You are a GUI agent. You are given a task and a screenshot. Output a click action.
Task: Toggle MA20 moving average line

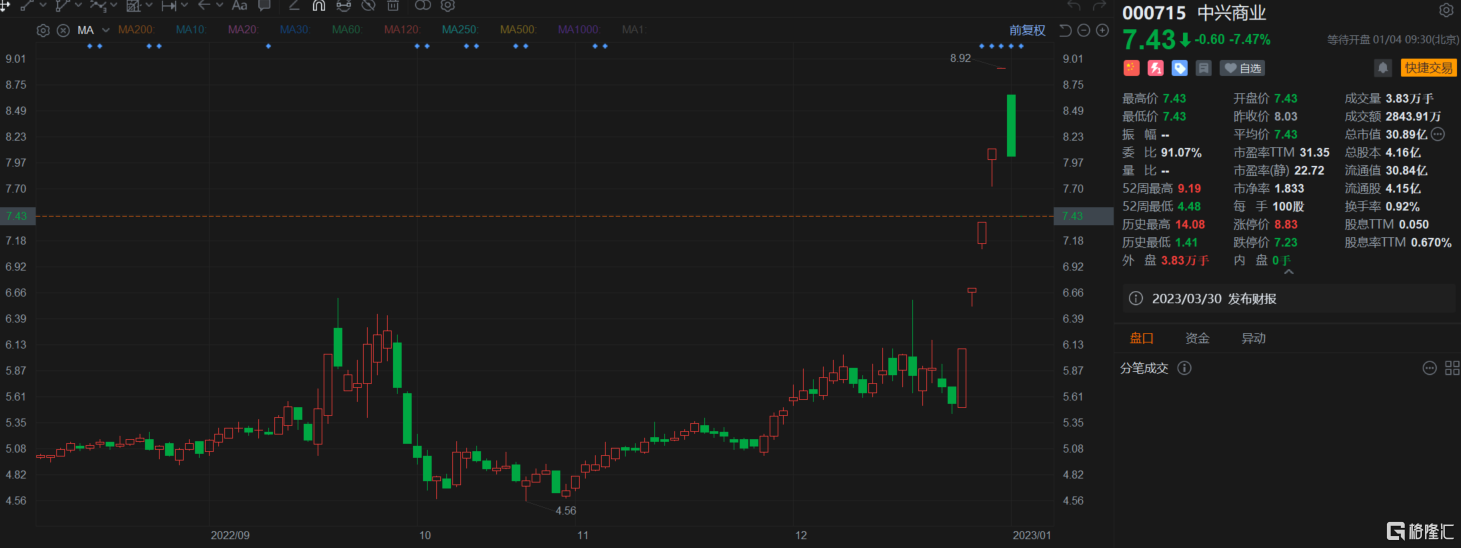tap(243, 30)
